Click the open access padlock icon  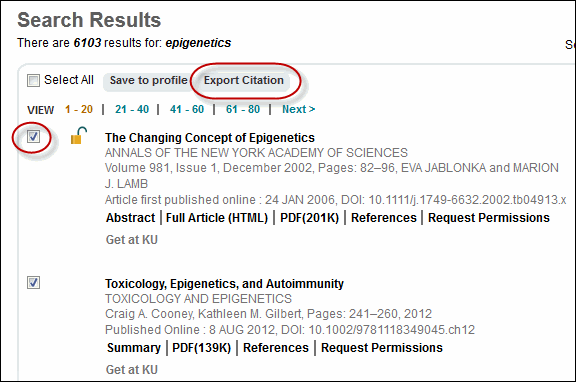tap(79, 136)
